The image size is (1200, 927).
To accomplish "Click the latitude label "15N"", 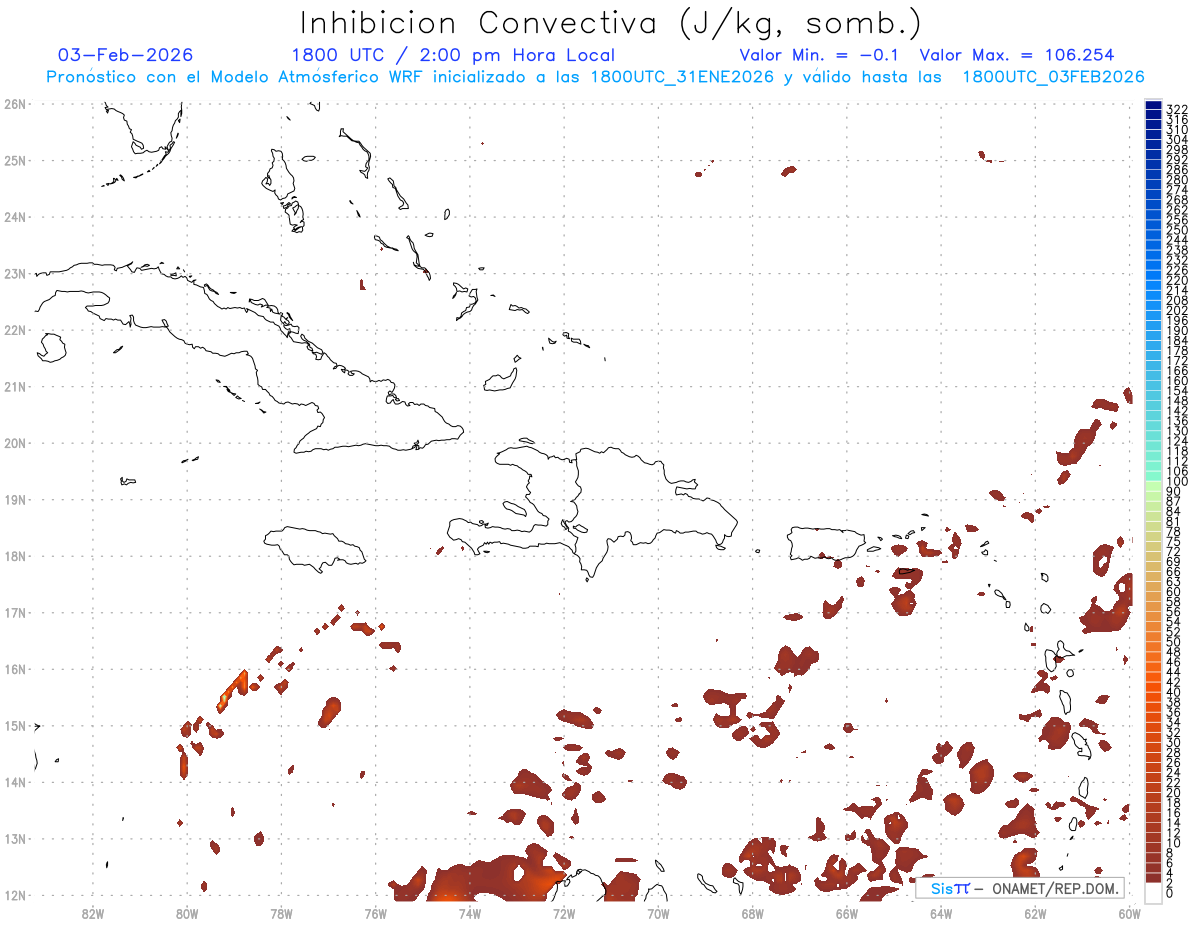I will 15,725.
